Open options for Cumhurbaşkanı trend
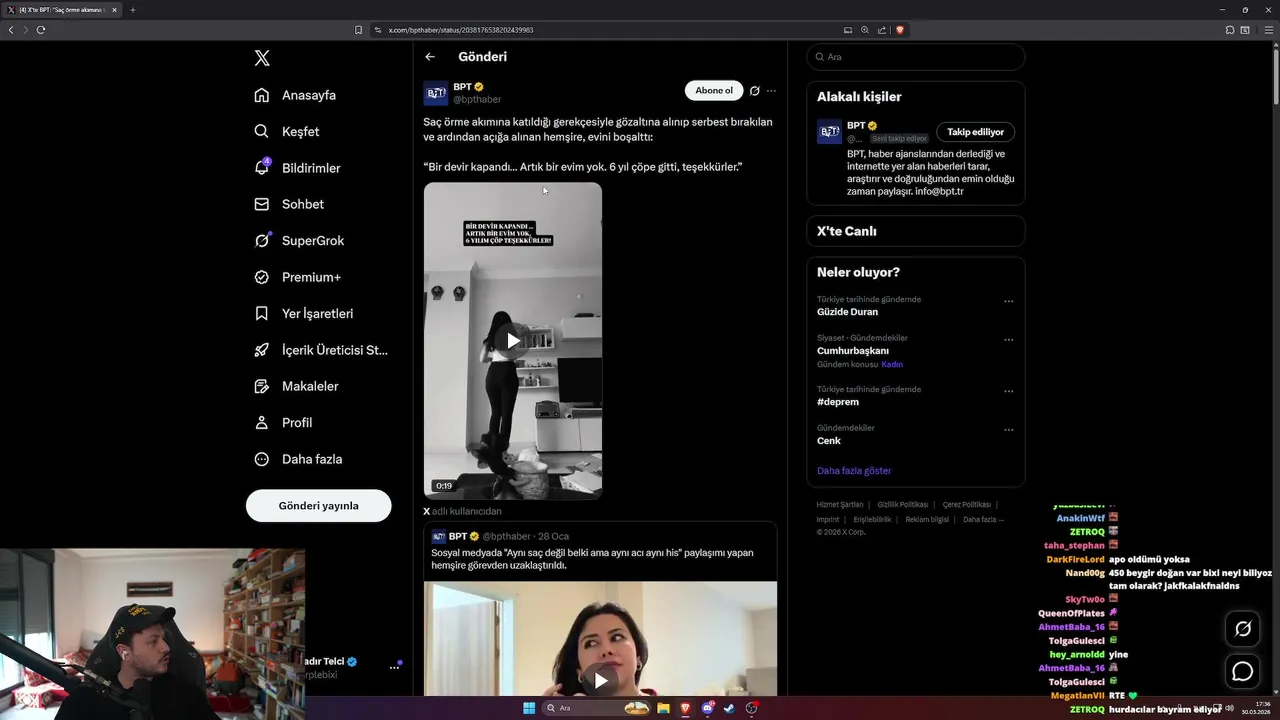 click(1008, 340)
